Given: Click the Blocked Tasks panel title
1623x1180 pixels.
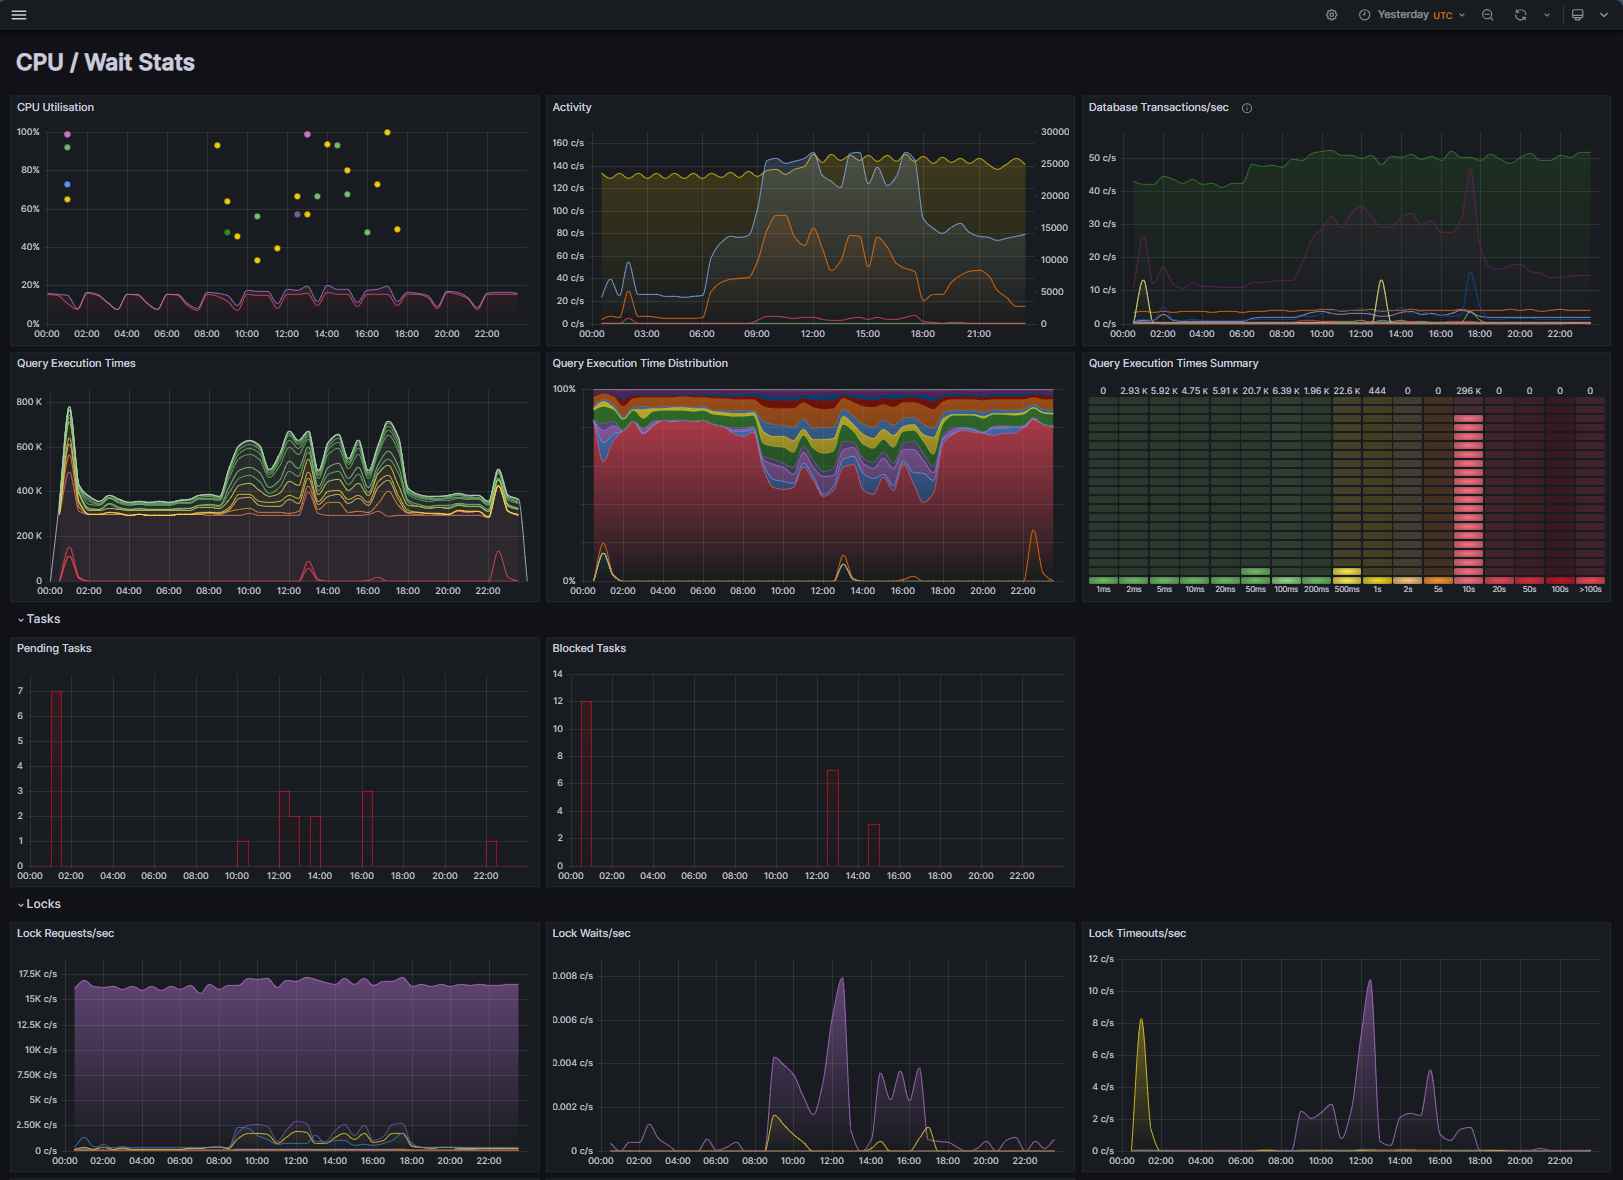Looking at the screenshot, I should coord(589,648).
